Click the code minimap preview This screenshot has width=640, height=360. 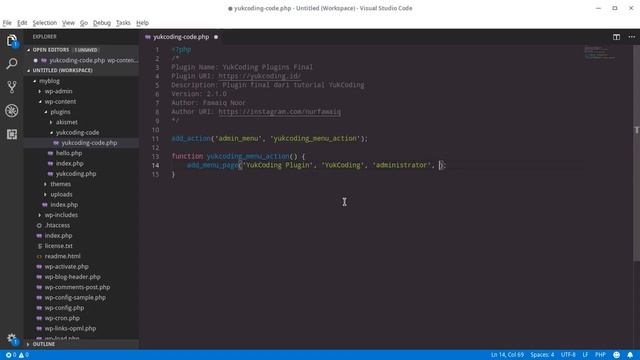coord(600,53)
